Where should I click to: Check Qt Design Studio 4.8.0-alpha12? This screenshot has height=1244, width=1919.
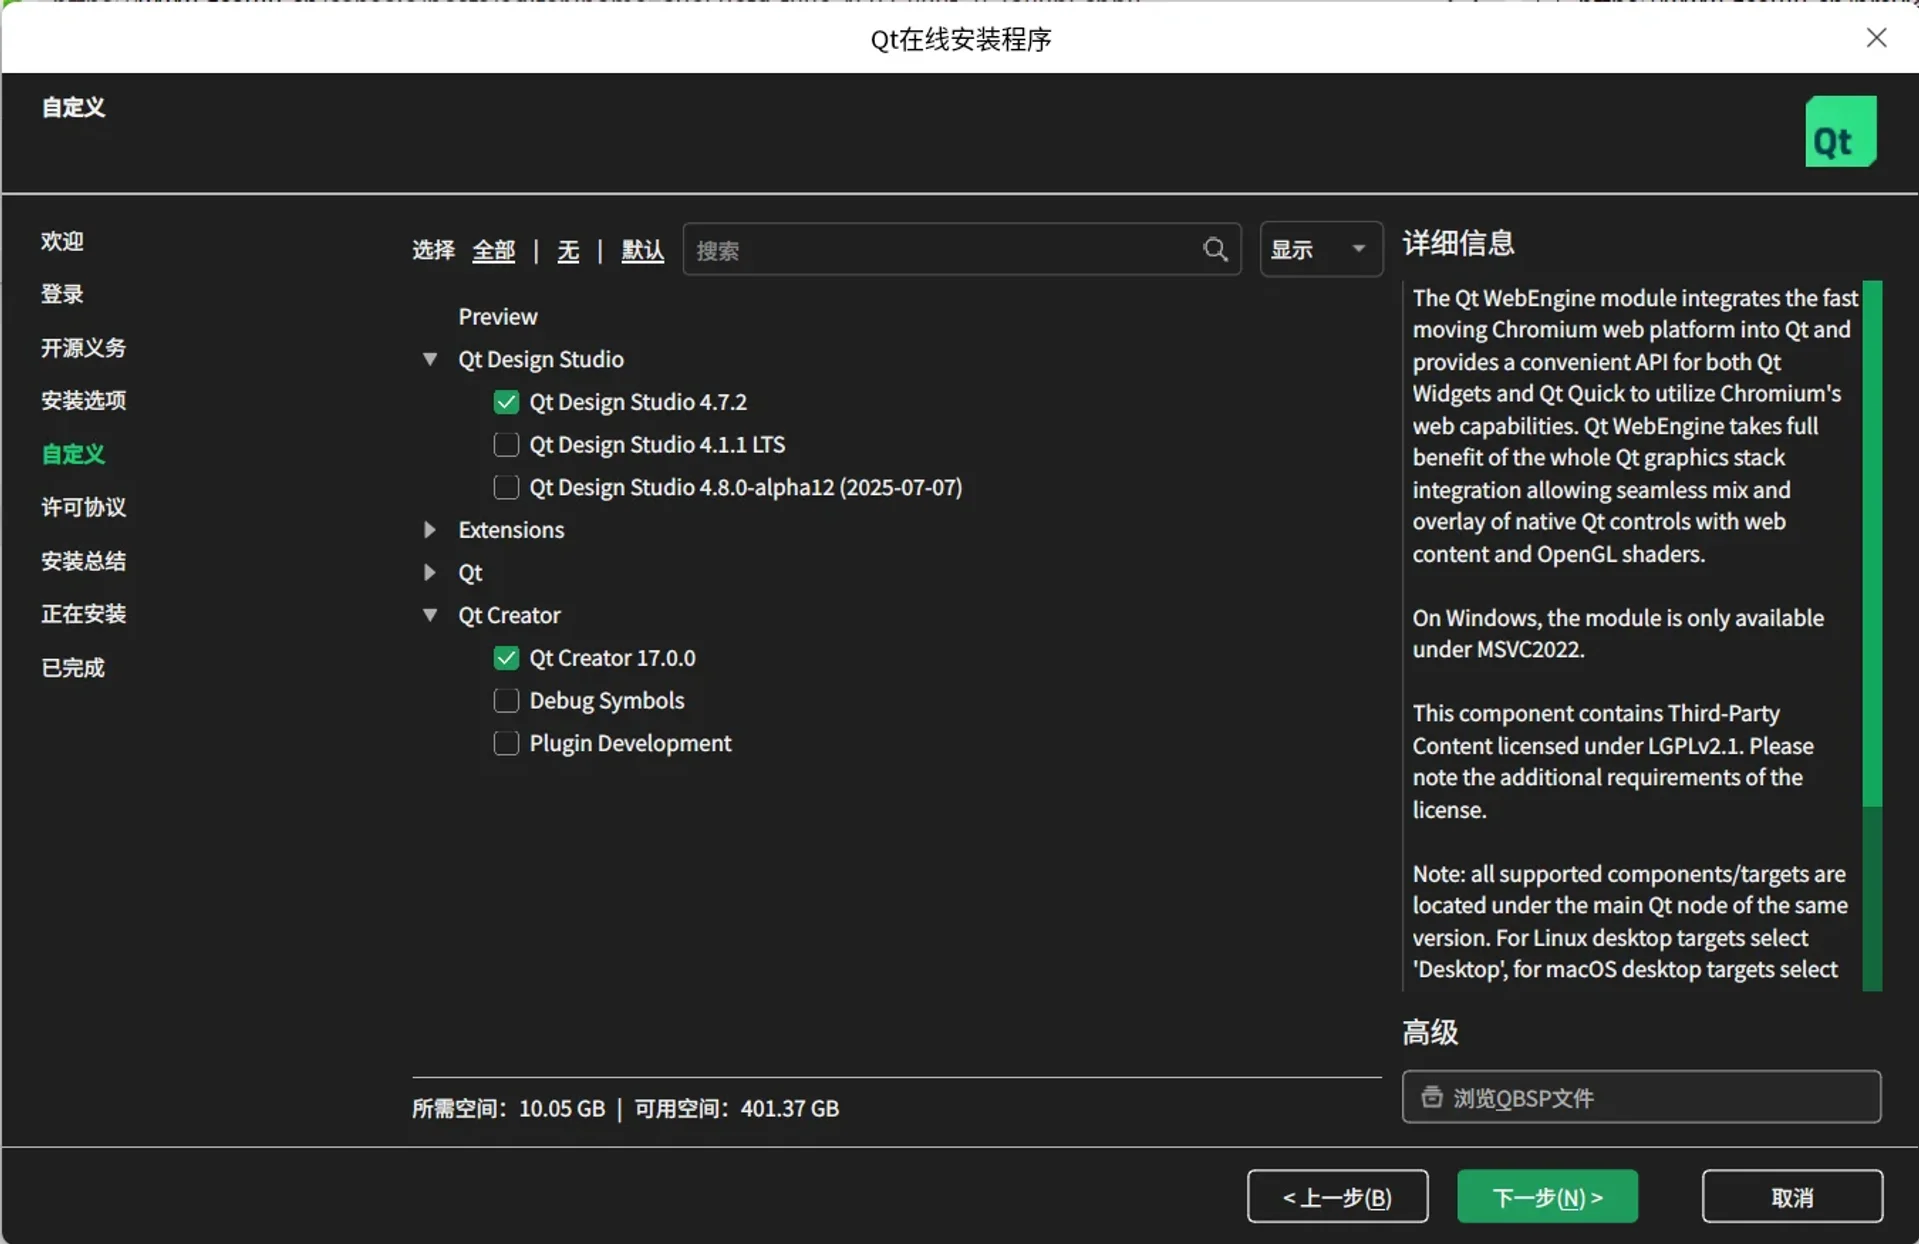click(506, 487)
